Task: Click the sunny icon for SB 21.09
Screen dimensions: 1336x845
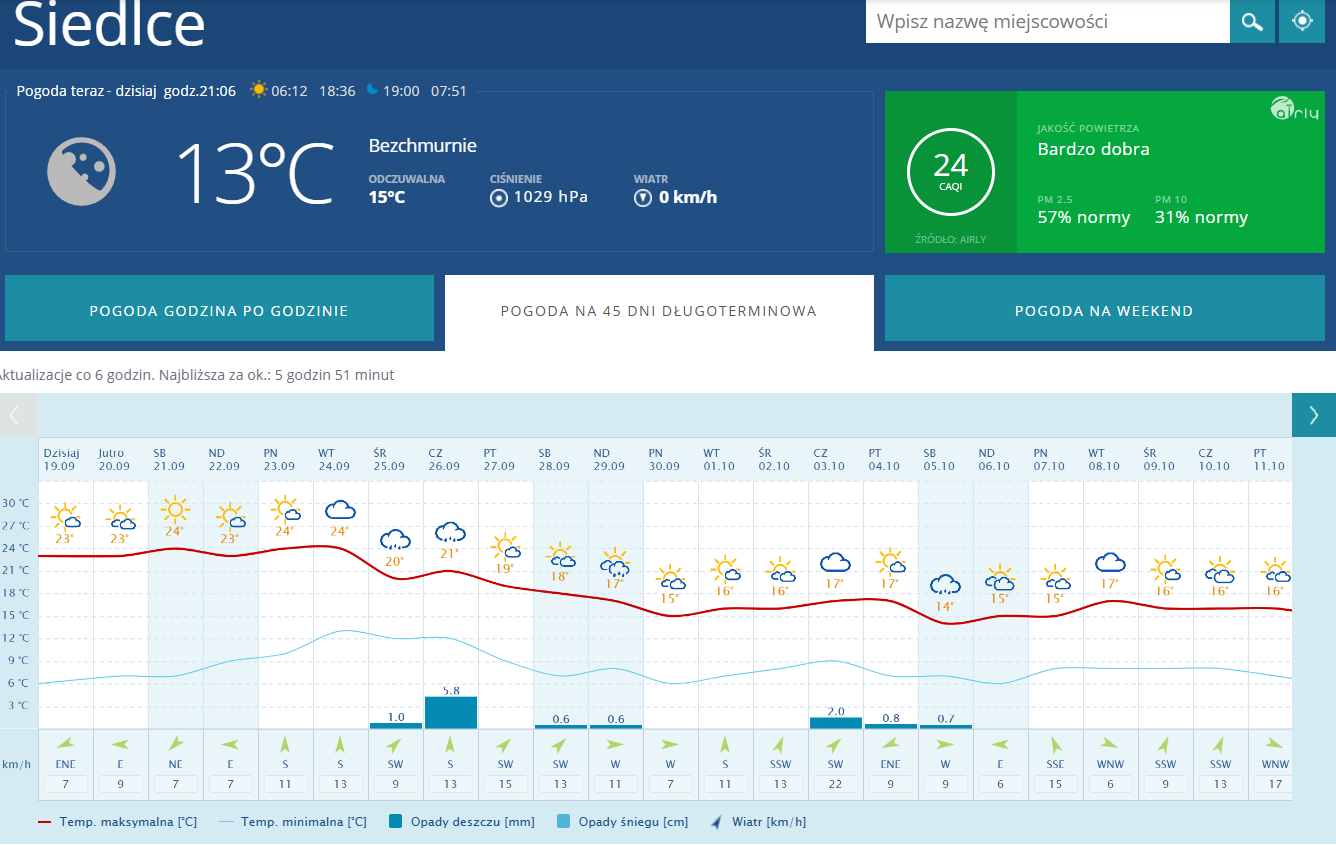Action: pos(176,510)
